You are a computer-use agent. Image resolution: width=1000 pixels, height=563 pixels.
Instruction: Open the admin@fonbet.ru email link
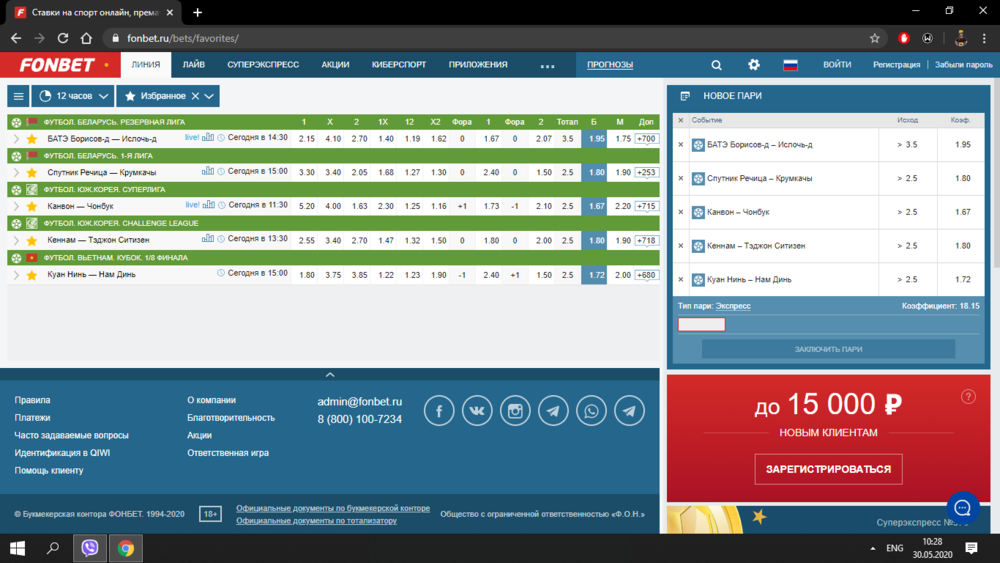pyautogui.click(x=360, y=402)
